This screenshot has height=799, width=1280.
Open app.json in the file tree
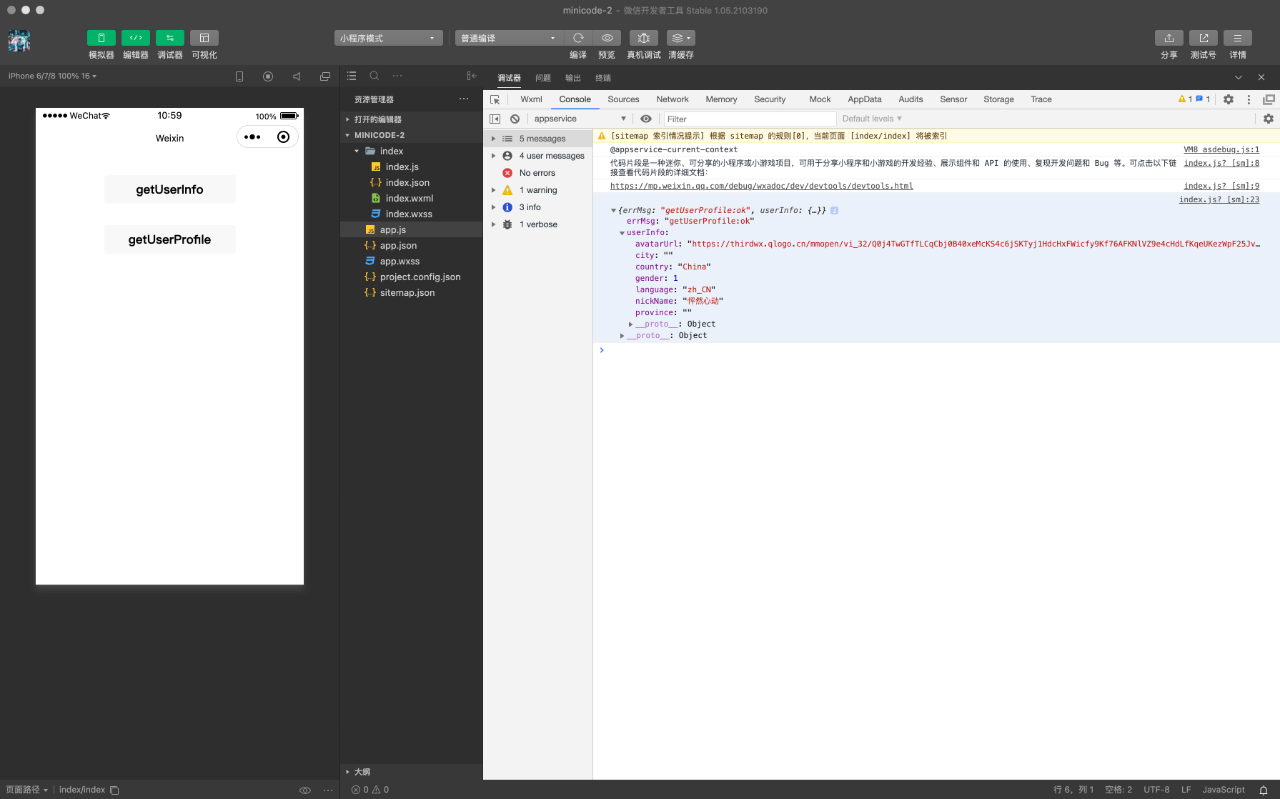pyautogui.click(x=398, y=245)
